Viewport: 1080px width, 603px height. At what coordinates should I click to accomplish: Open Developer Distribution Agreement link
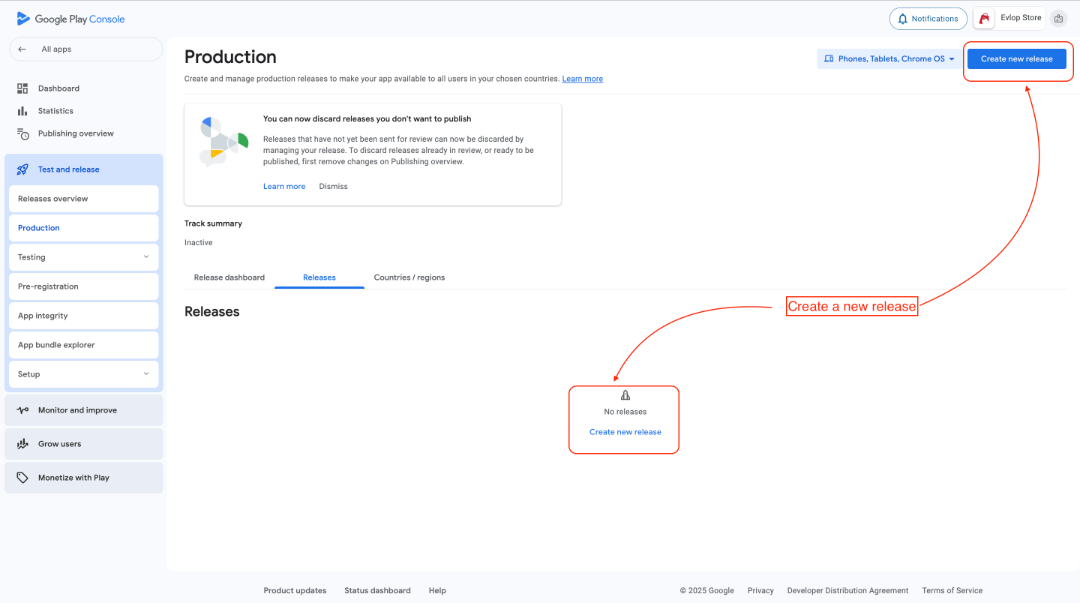pyautogui.click(x=848, y=591)
